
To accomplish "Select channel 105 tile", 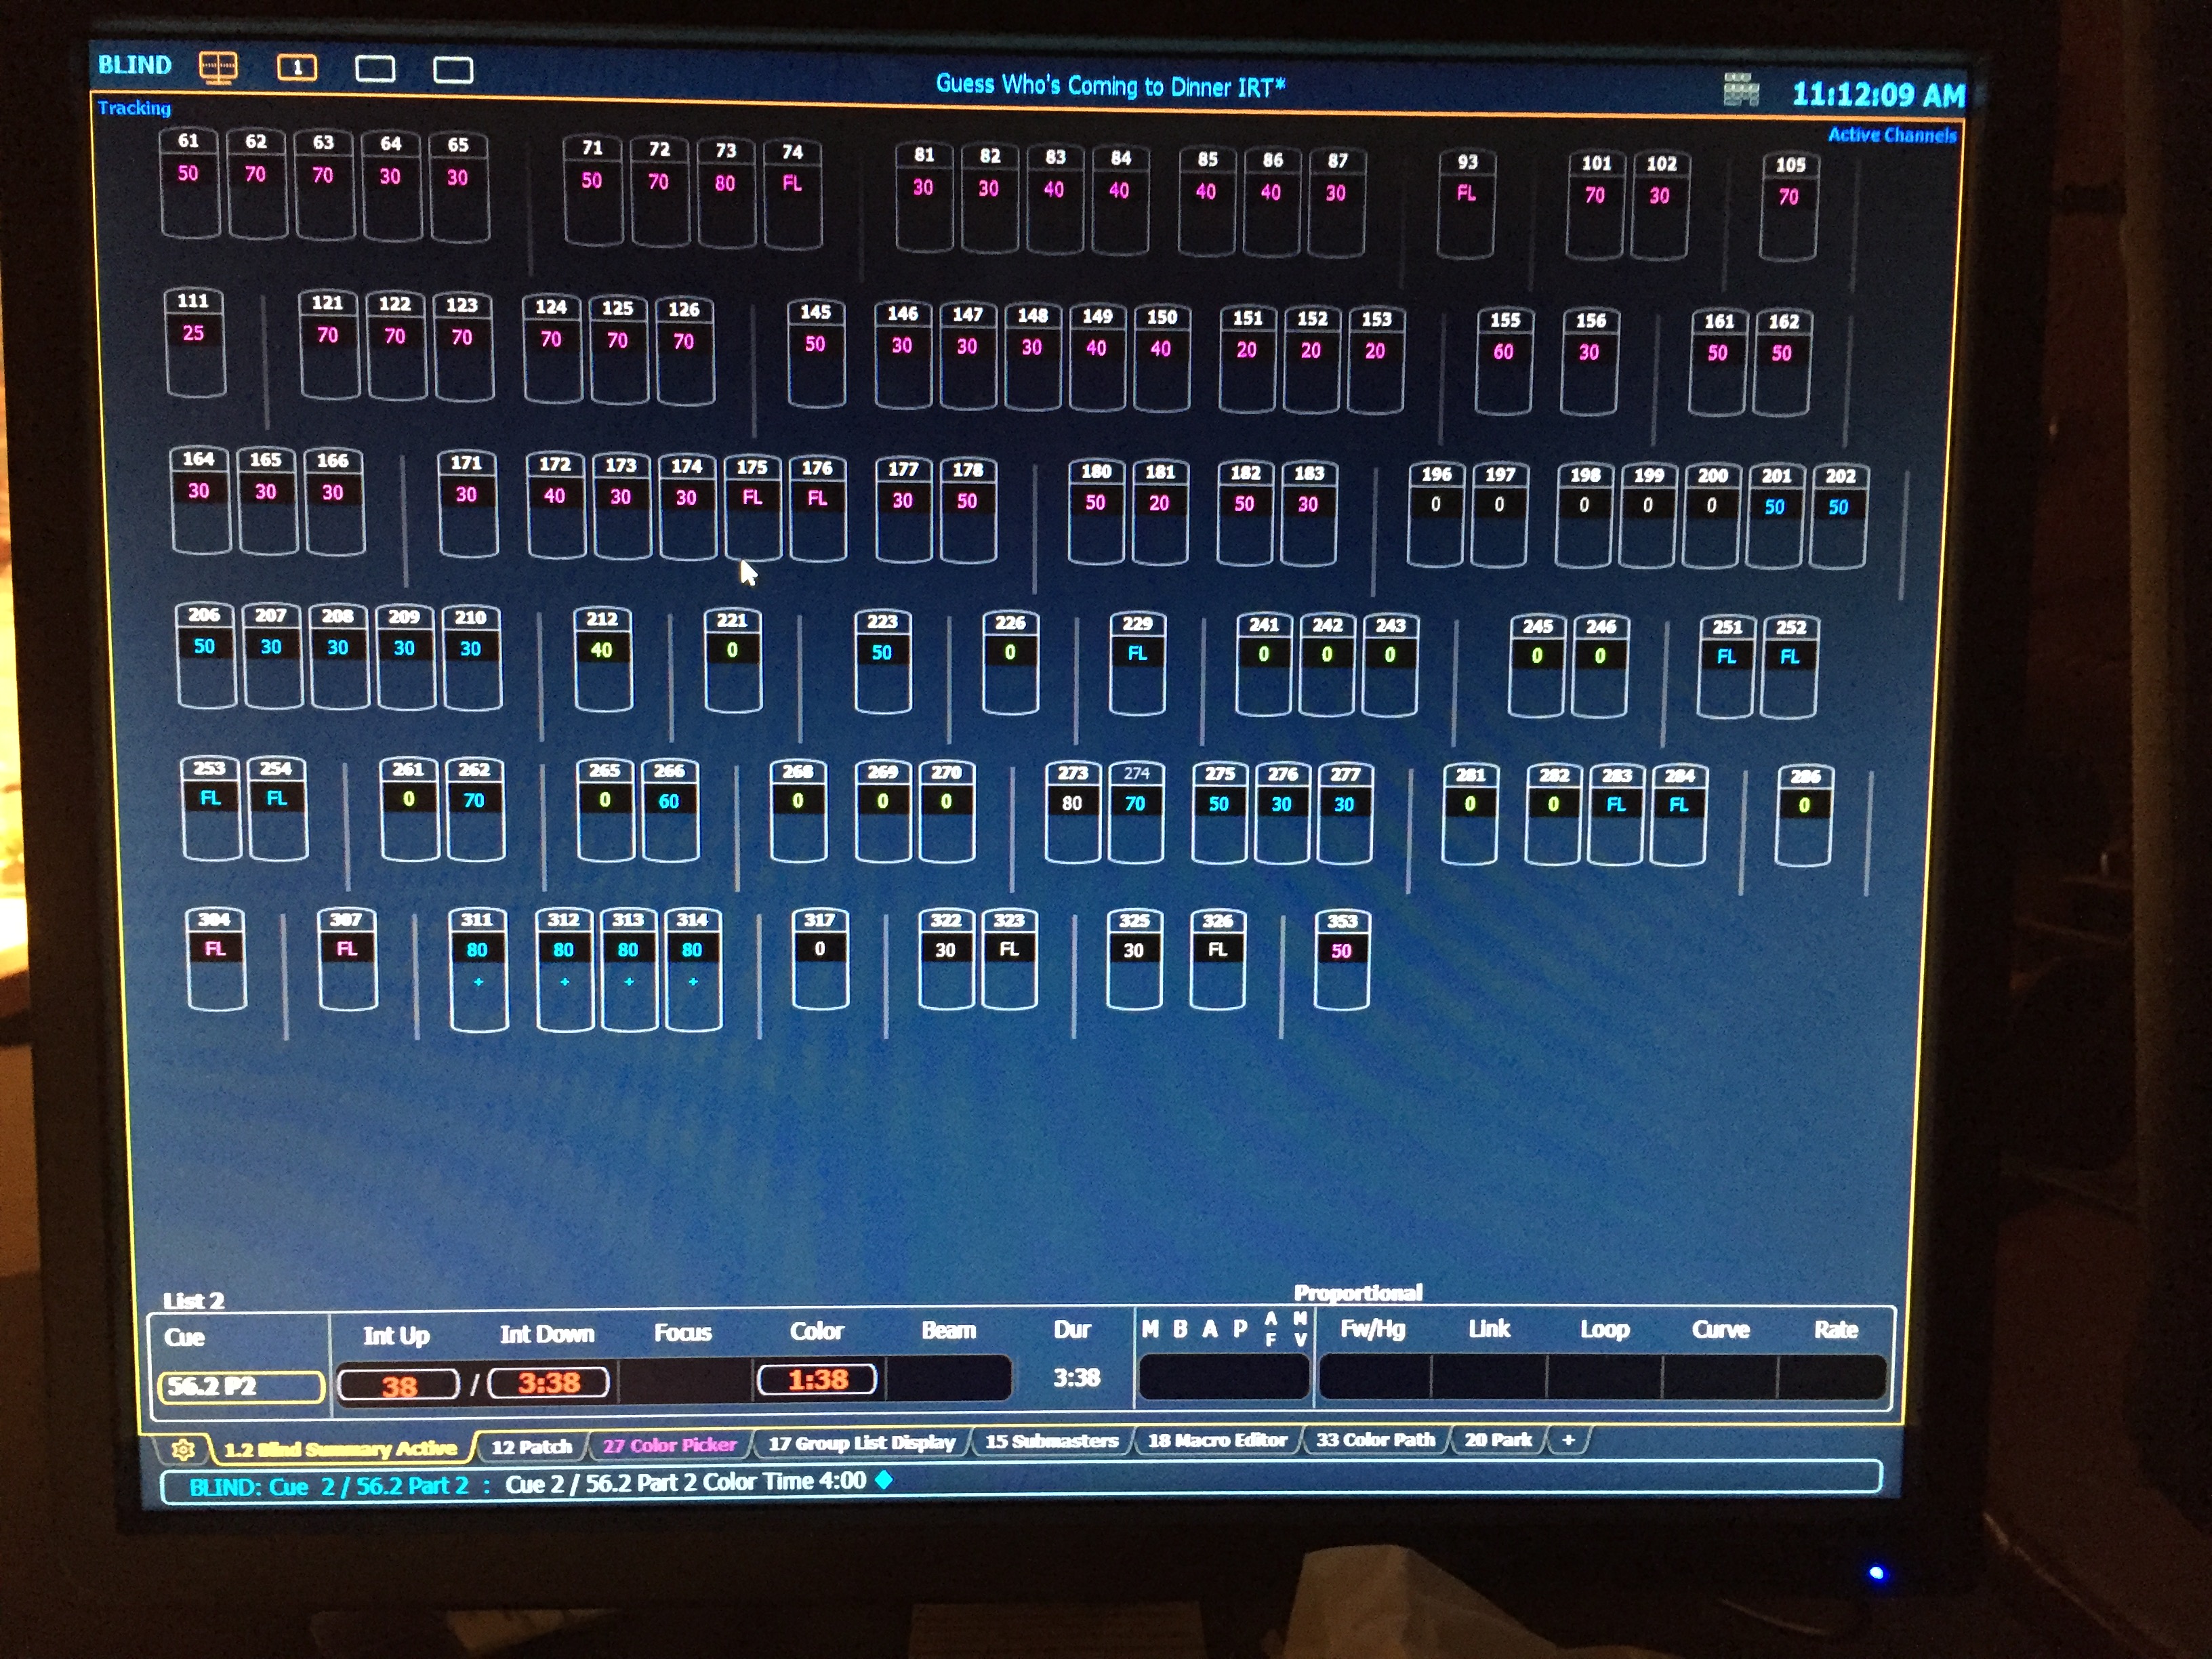I will [x=1789, y=207].
